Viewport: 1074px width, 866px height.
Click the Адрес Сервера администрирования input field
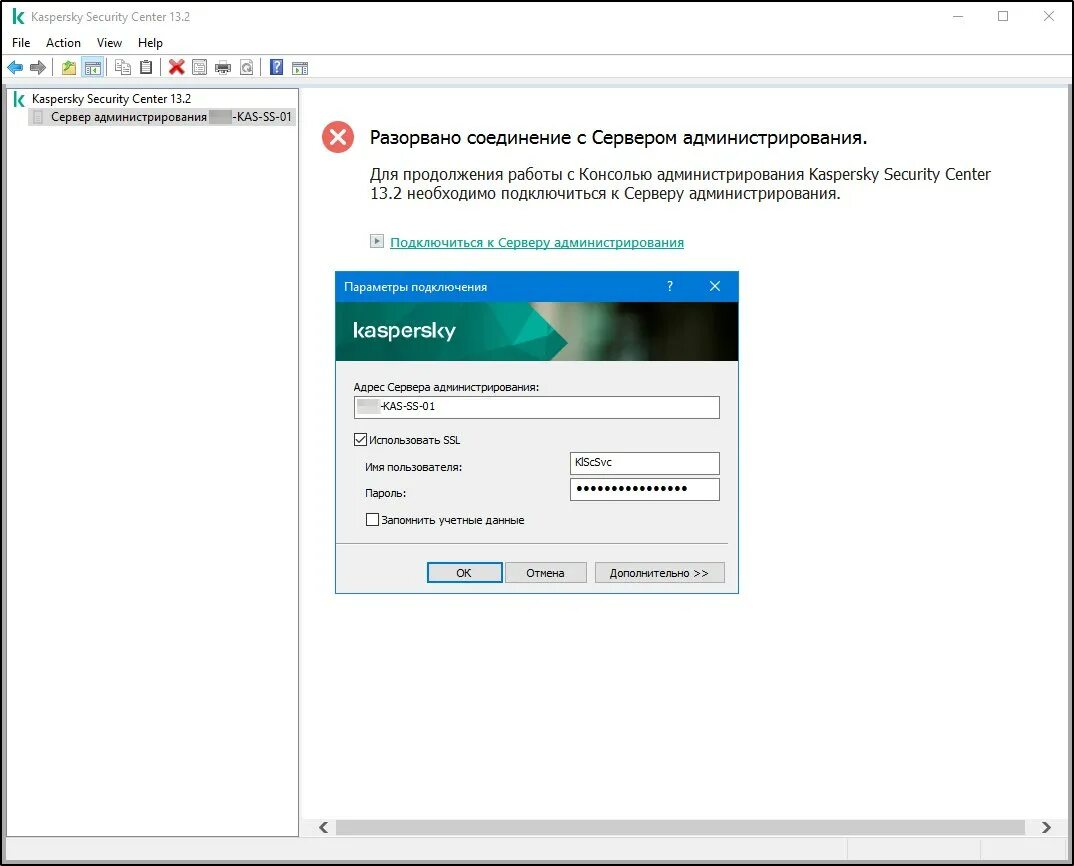(537, 407)
